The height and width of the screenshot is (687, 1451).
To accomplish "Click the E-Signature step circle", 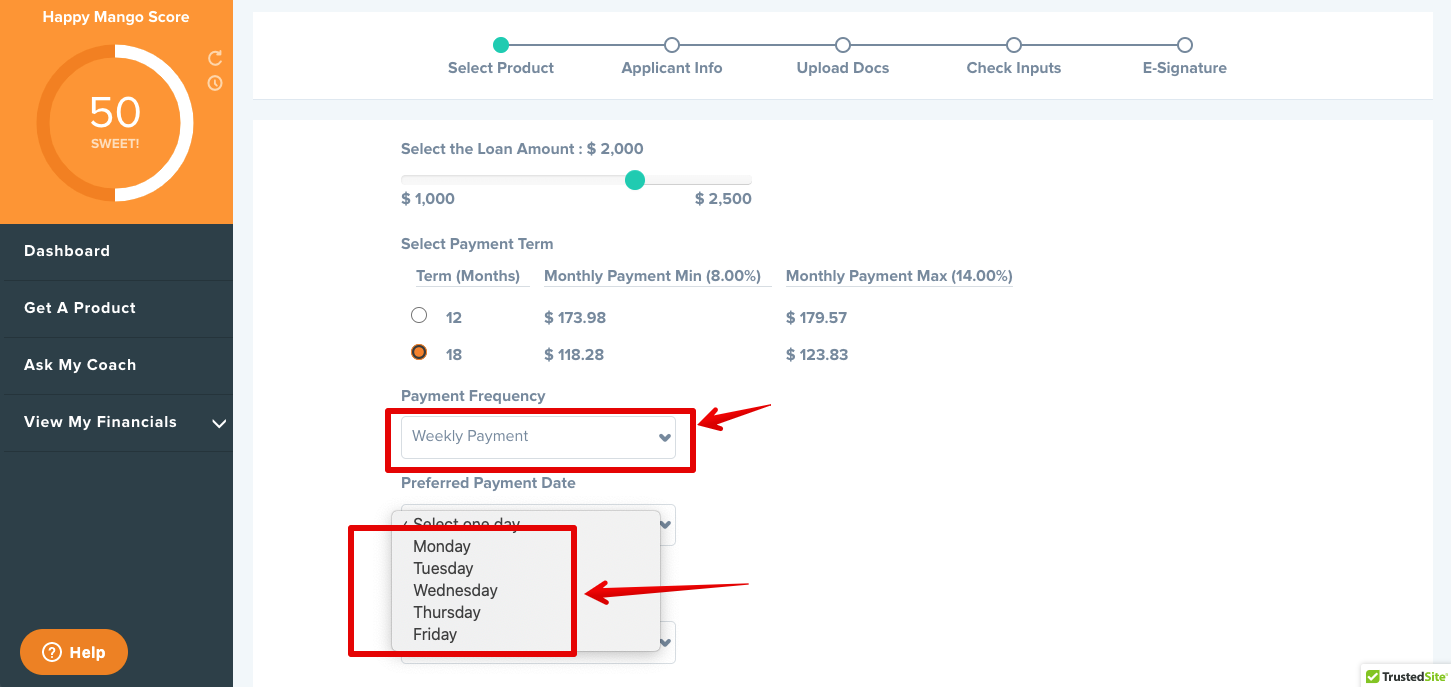I will click(x=1184, y=45).
